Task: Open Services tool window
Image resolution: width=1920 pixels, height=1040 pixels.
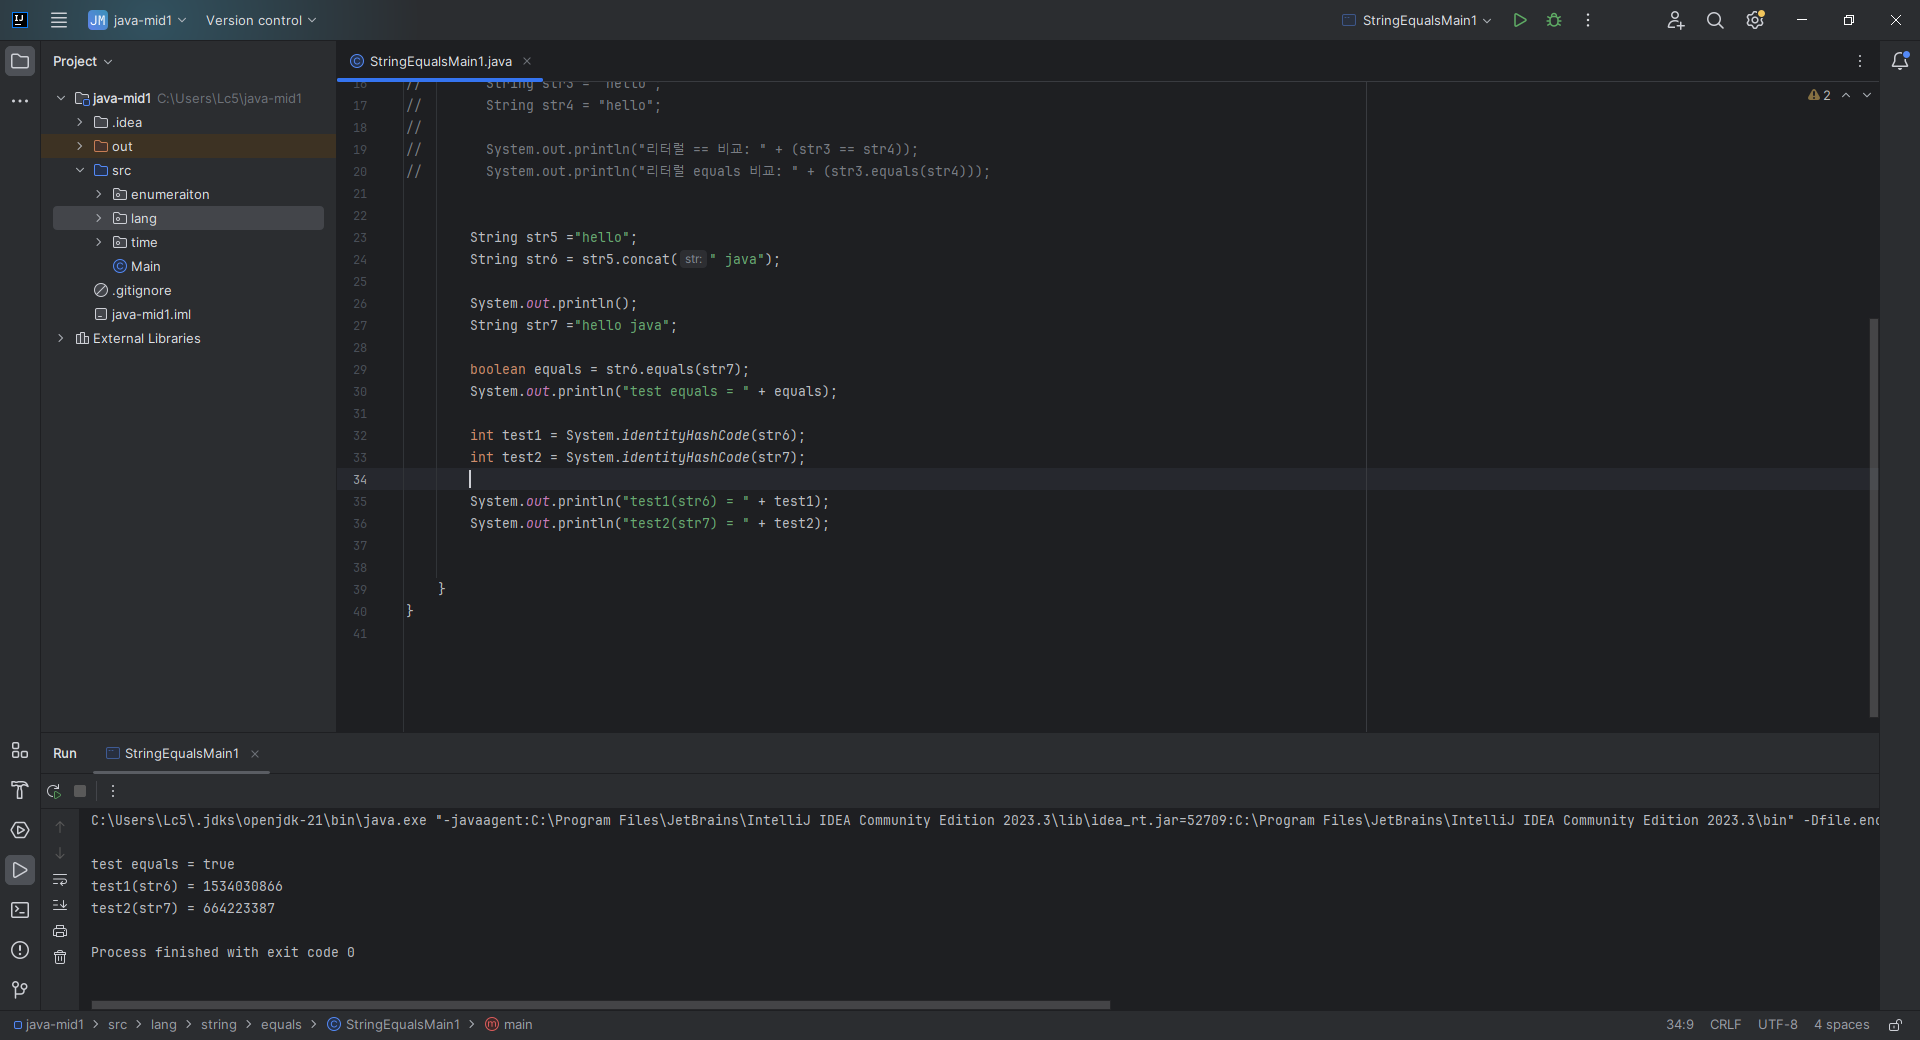Action: 20,830
